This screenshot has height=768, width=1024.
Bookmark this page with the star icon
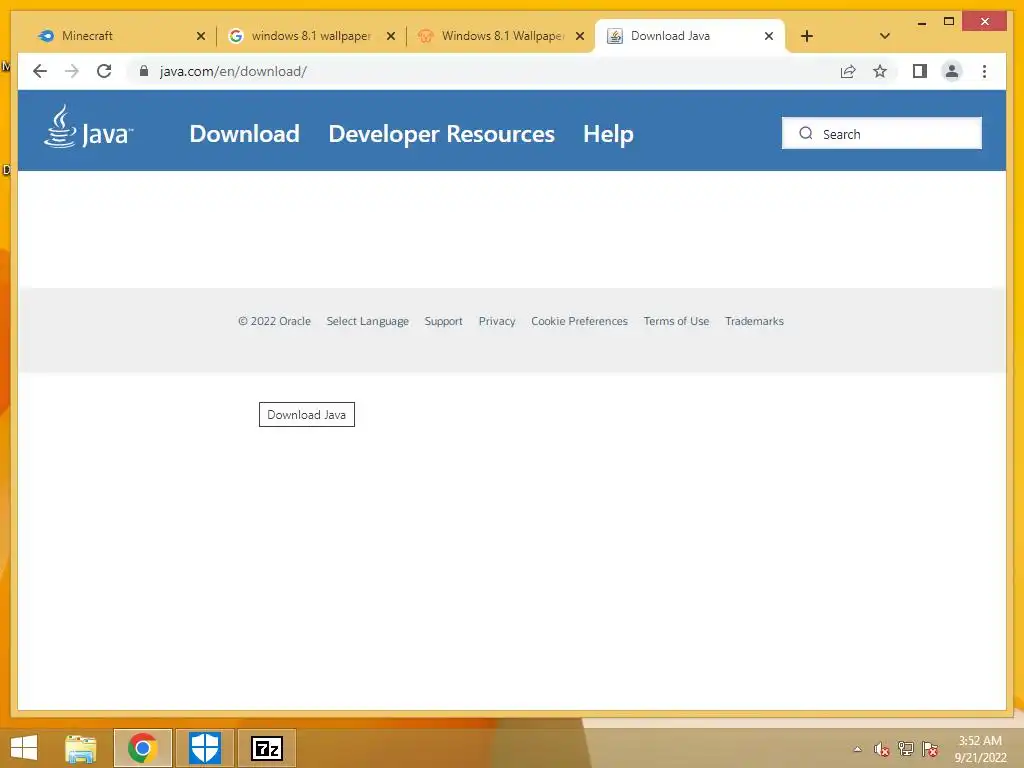click(x=880, y=71)
